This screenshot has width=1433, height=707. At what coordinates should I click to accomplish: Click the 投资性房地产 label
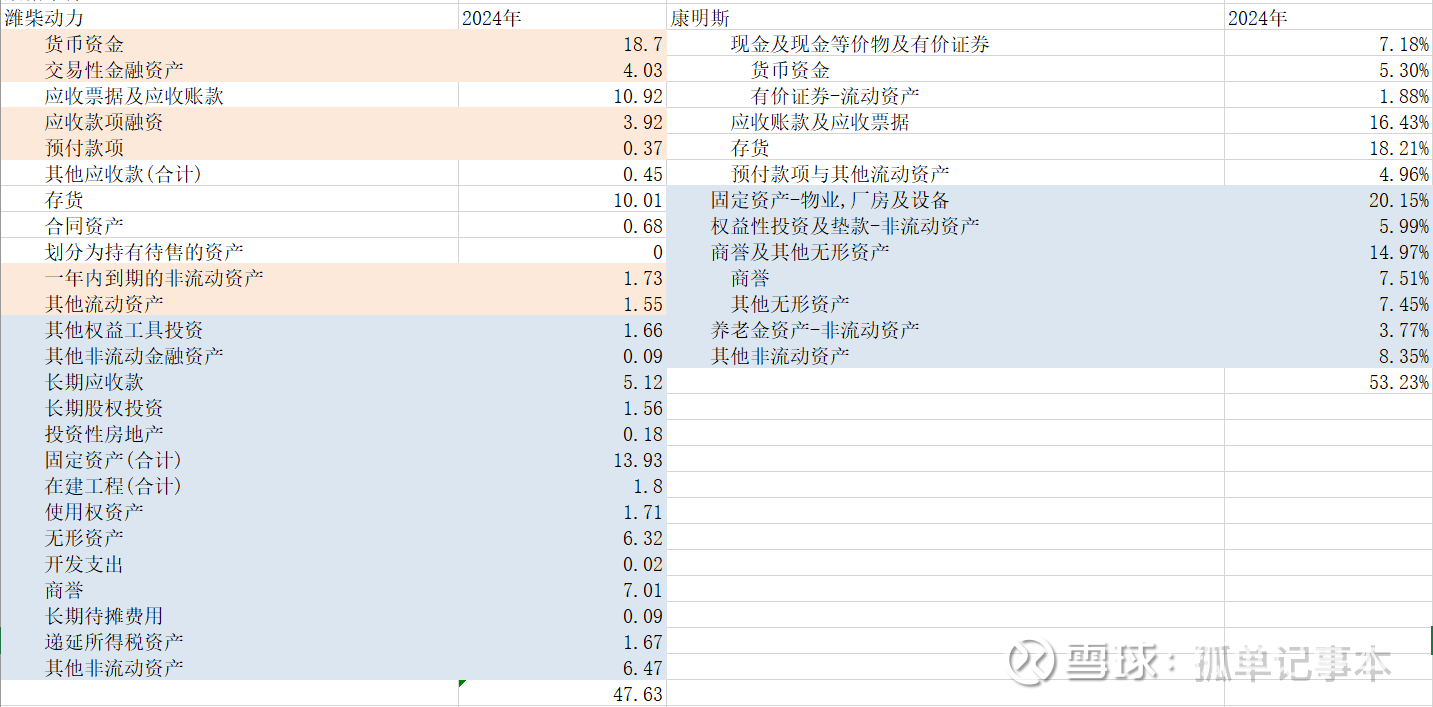coord(105,434)
